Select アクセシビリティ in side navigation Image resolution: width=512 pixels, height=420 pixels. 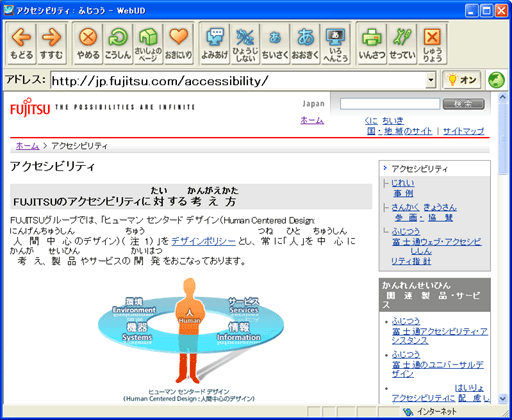point(420,169)
